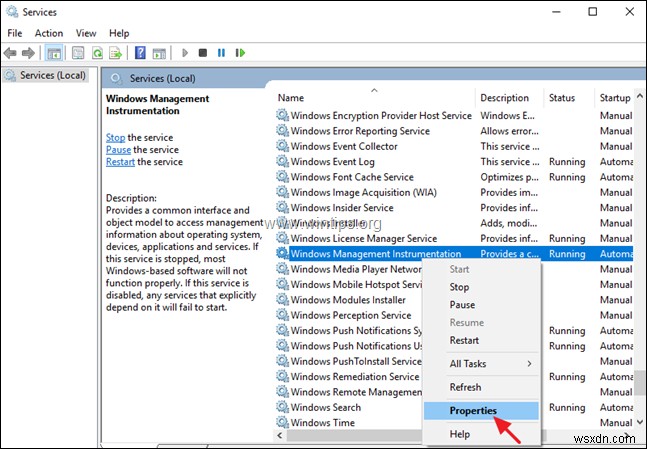Toggle Show/Hide Console Tree toolbar icon
Viewport: 647px width, 449px height.
54,53
